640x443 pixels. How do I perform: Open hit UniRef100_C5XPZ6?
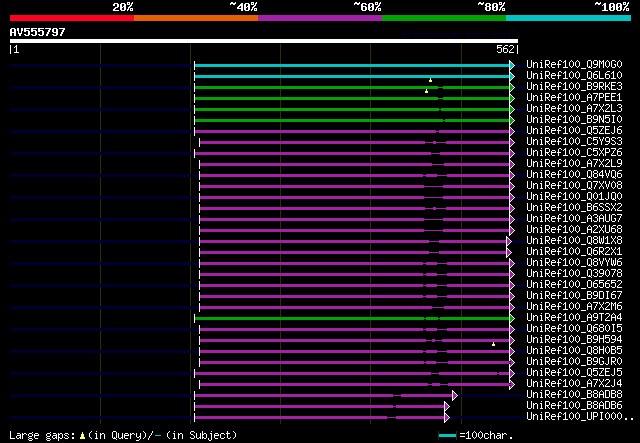574,153
